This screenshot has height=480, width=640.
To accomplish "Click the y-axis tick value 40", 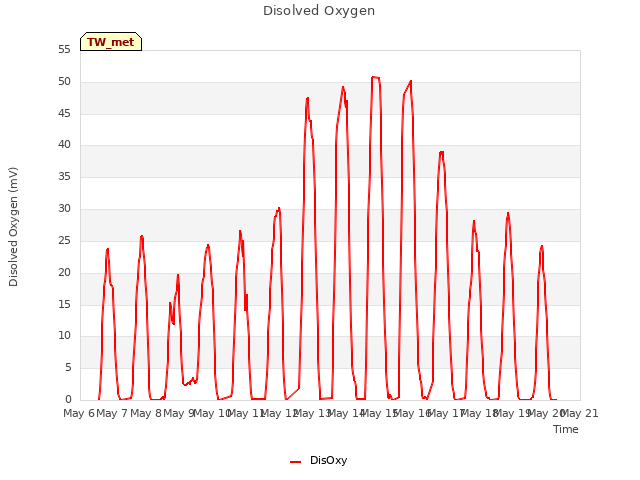I will tap(64, 144).
